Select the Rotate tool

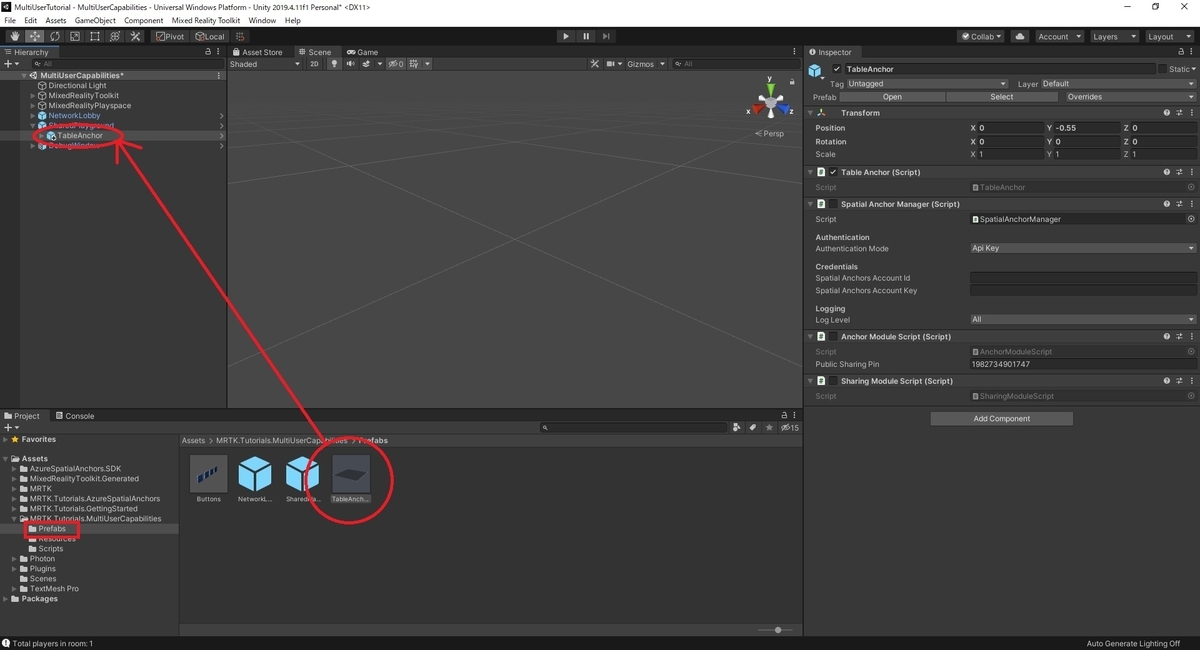pos(54,37)
